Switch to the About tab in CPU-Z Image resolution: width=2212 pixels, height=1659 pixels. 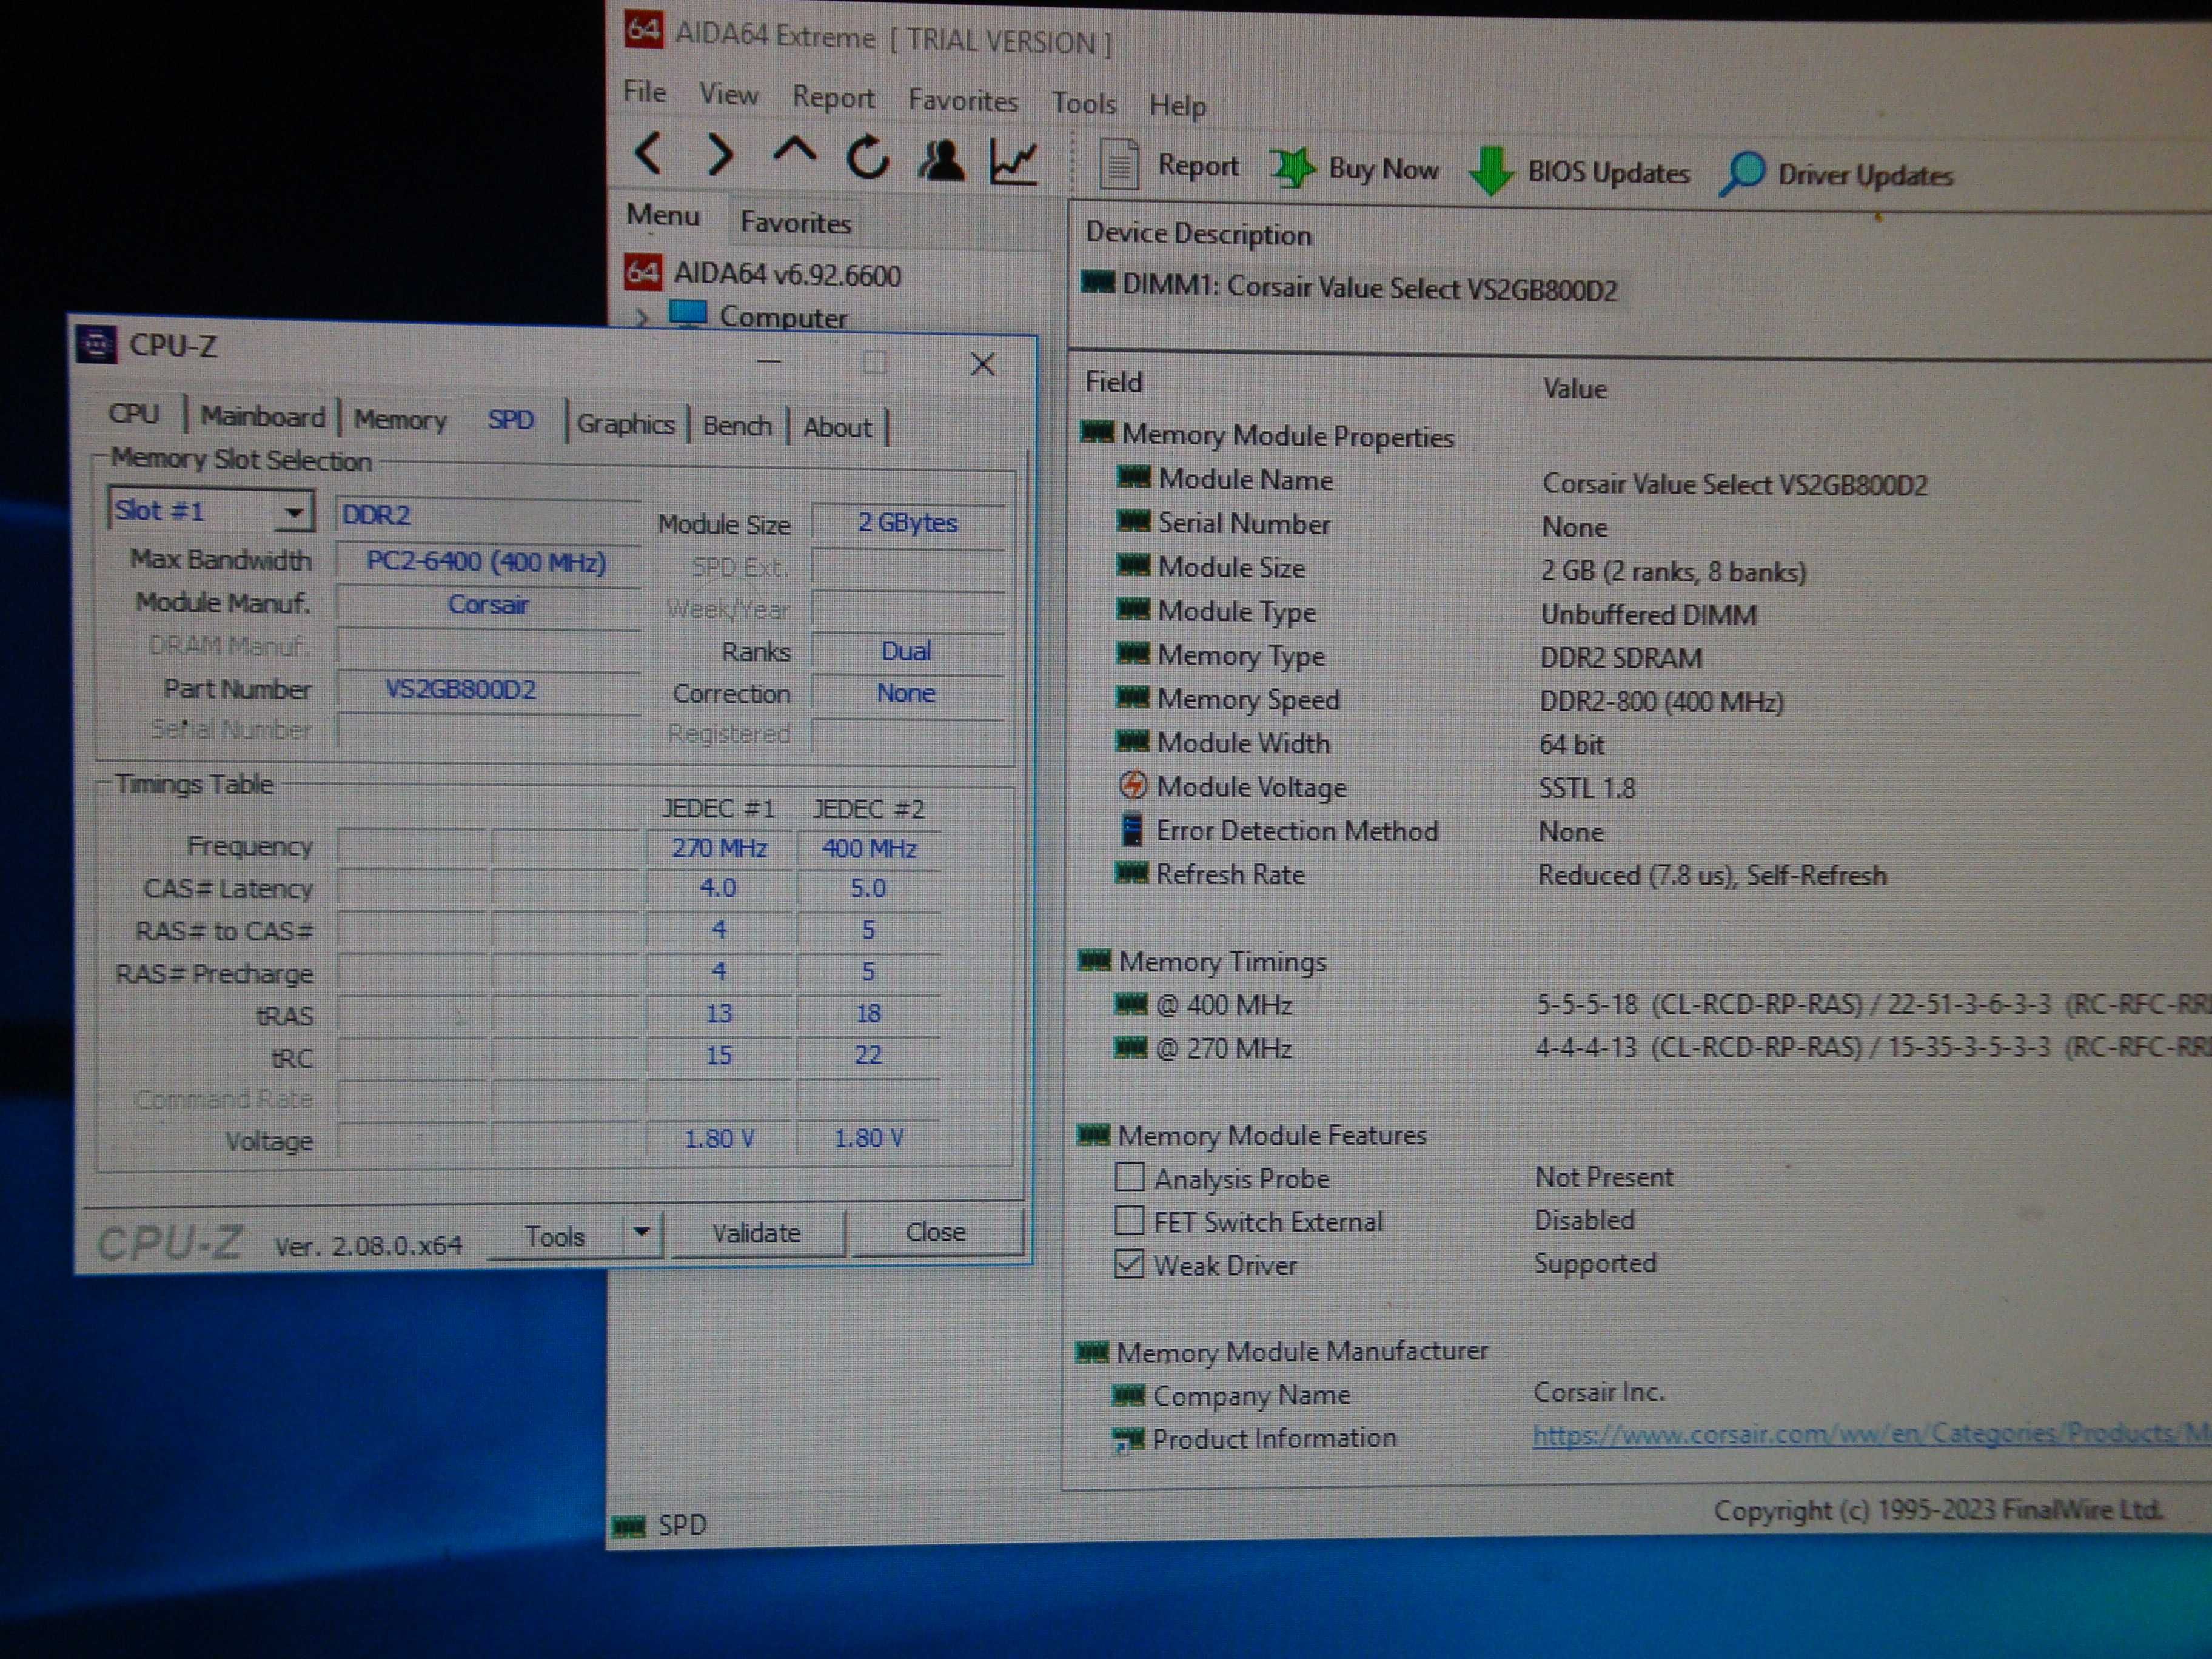pyautogui.click(x=838, y=428)
